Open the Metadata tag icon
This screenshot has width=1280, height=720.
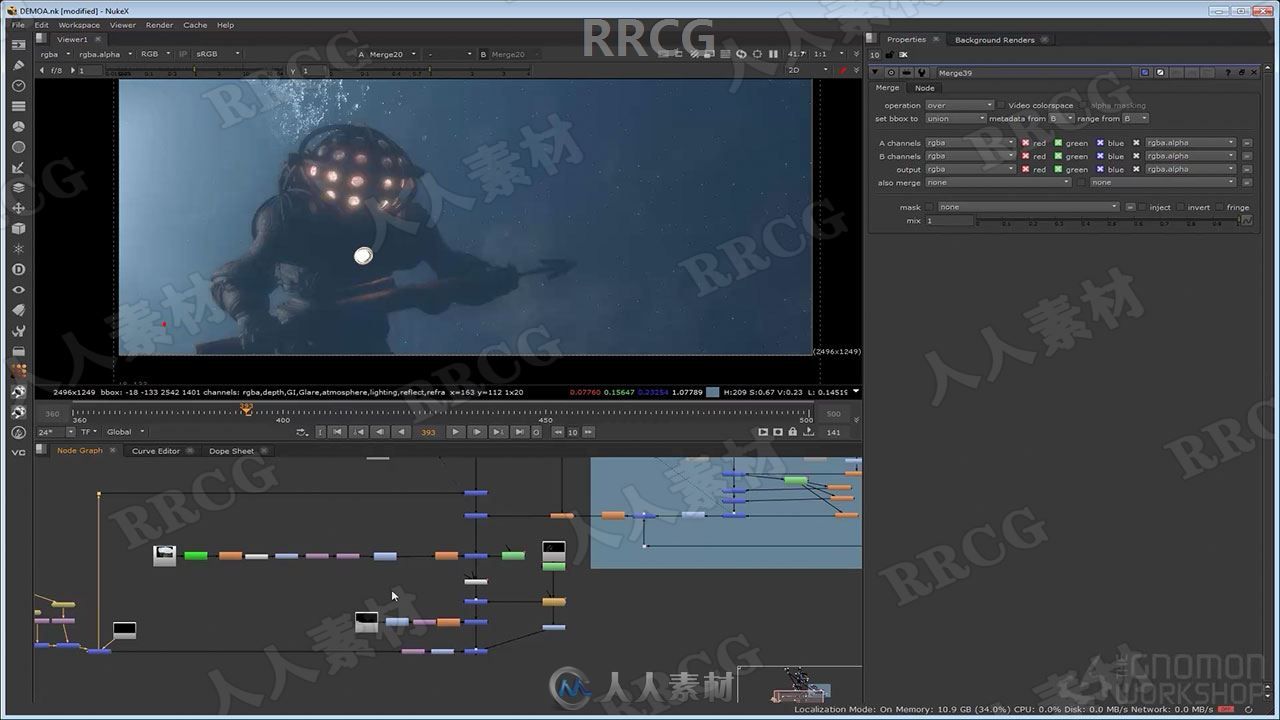point(18,310)
